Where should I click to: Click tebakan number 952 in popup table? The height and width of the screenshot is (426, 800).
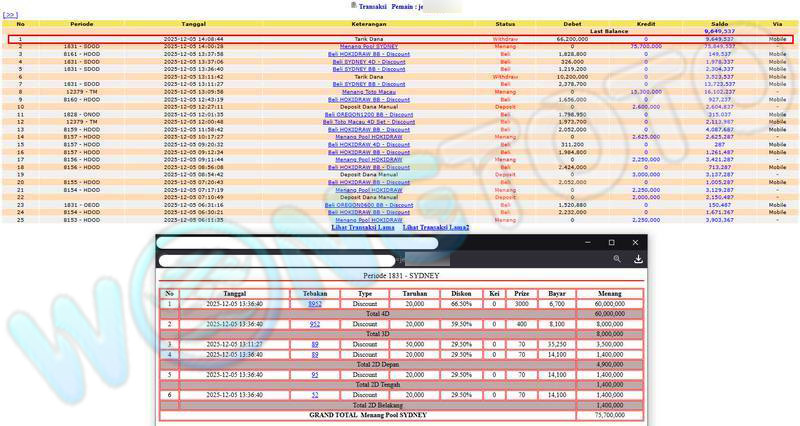[315, 324]
